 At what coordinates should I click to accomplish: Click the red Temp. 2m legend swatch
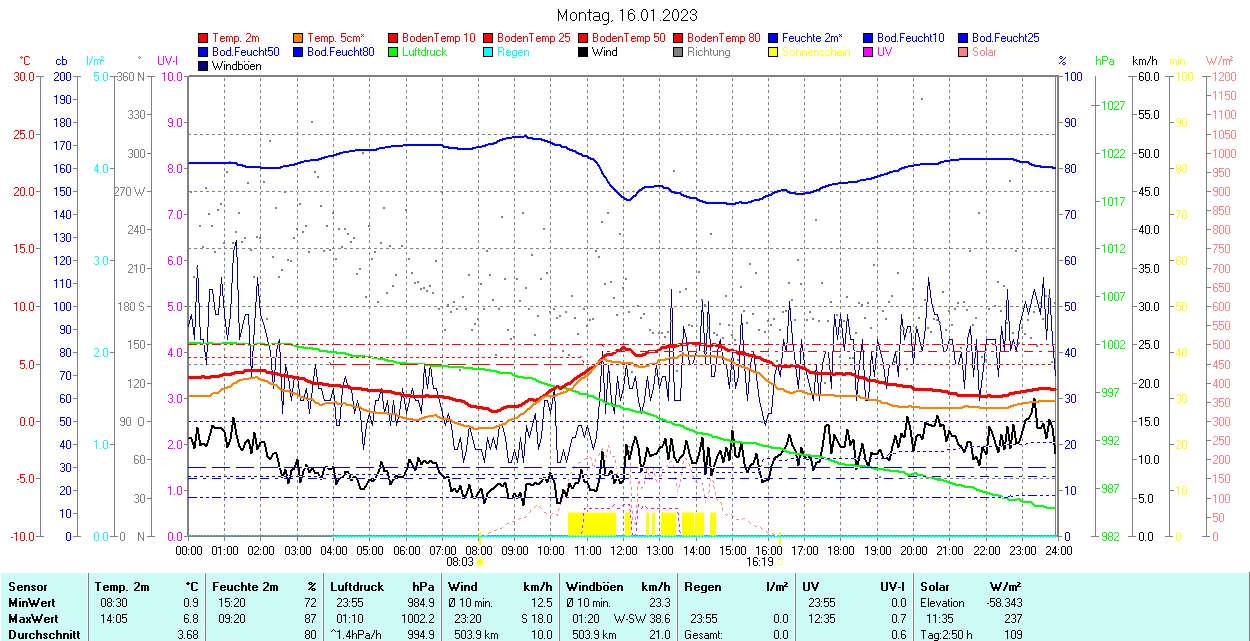tap(204, 38)
